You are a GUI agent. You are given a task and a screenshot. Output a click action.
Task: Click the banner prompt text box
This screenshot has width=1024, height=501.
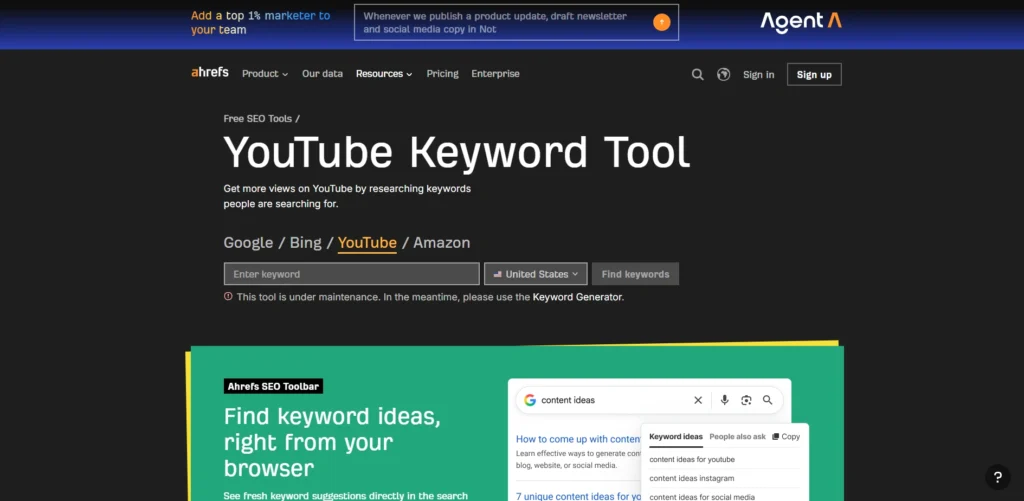516,22
